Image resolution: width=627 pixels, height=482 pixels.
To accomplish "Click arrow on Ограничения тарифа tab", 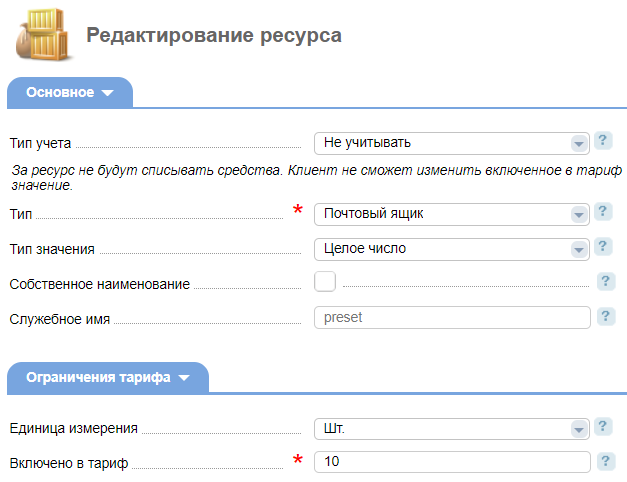I will tap(184, 378).
